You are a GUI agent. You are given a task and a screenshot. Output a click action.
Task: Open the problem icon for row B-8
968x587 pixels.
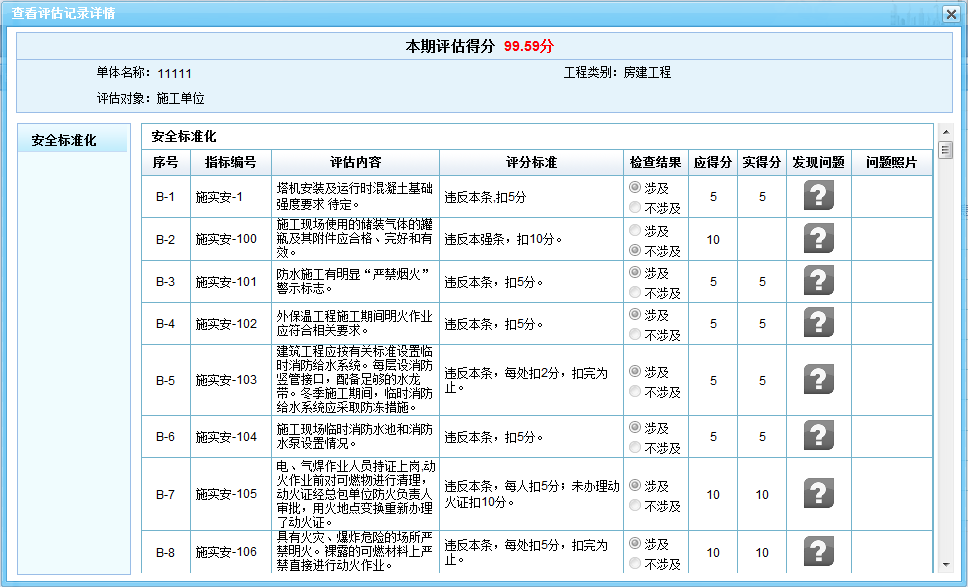[x=818, y=552]
